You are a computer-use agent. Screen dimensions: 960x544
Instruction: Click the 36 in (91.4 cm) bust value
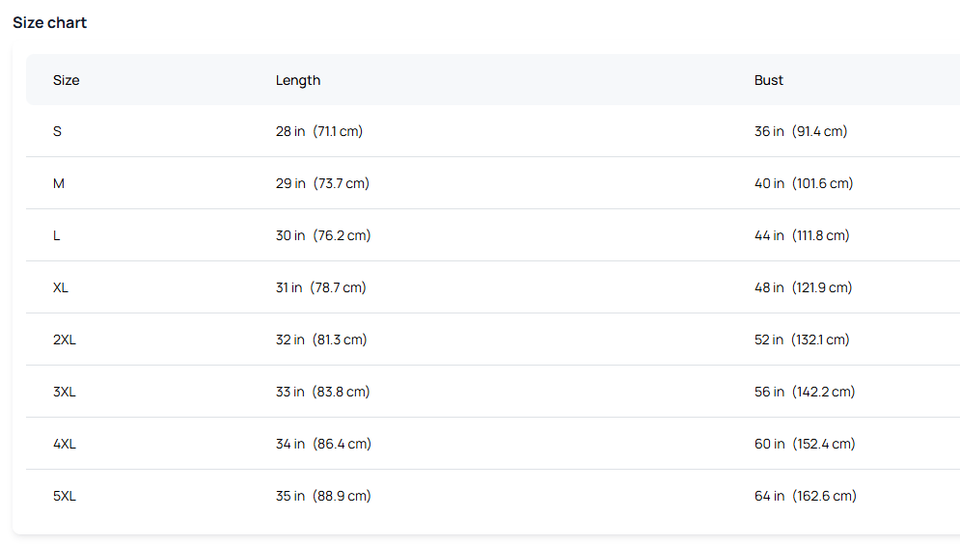(x=800, y=131)
